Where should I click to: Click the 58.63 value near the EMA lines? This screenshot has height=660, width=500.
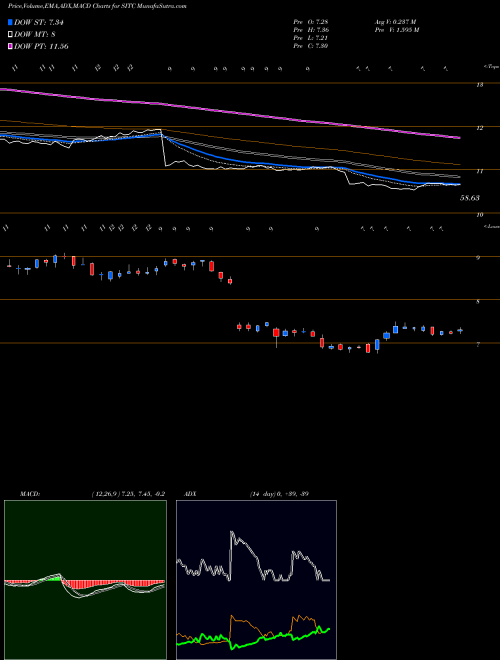click(x=470, y=198)
